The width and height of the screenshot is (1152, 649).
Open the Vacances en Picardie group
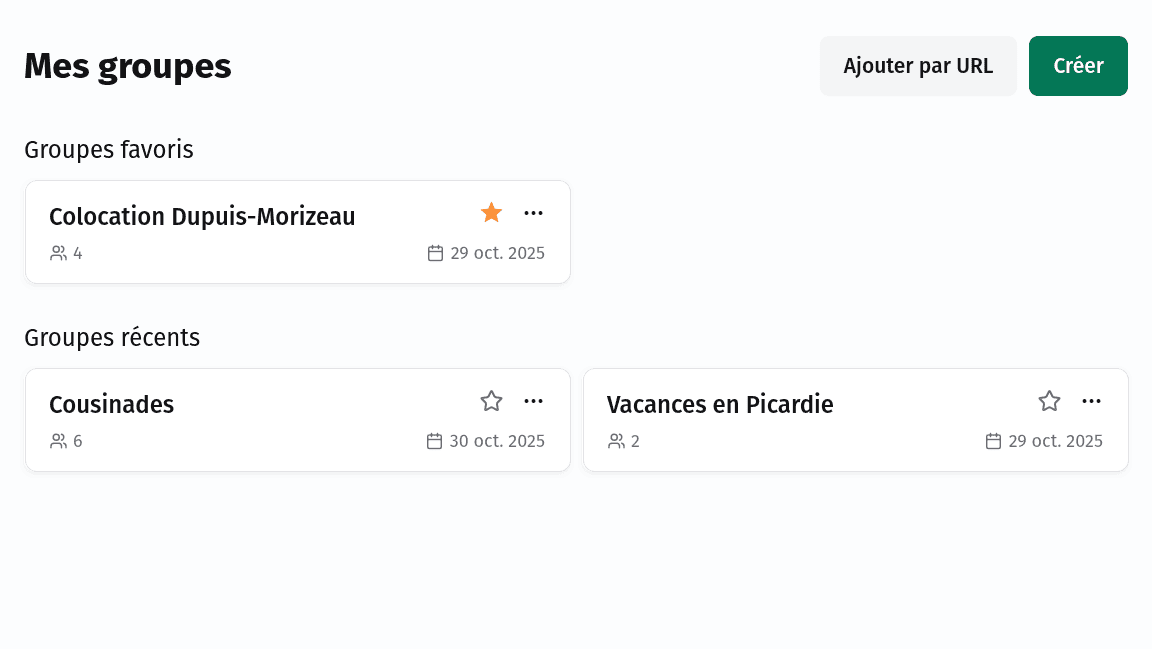point(720,405)
